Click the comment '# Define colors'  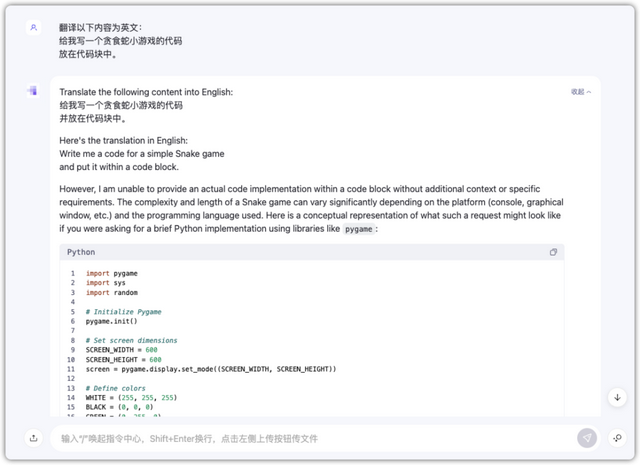click(116, 388)
